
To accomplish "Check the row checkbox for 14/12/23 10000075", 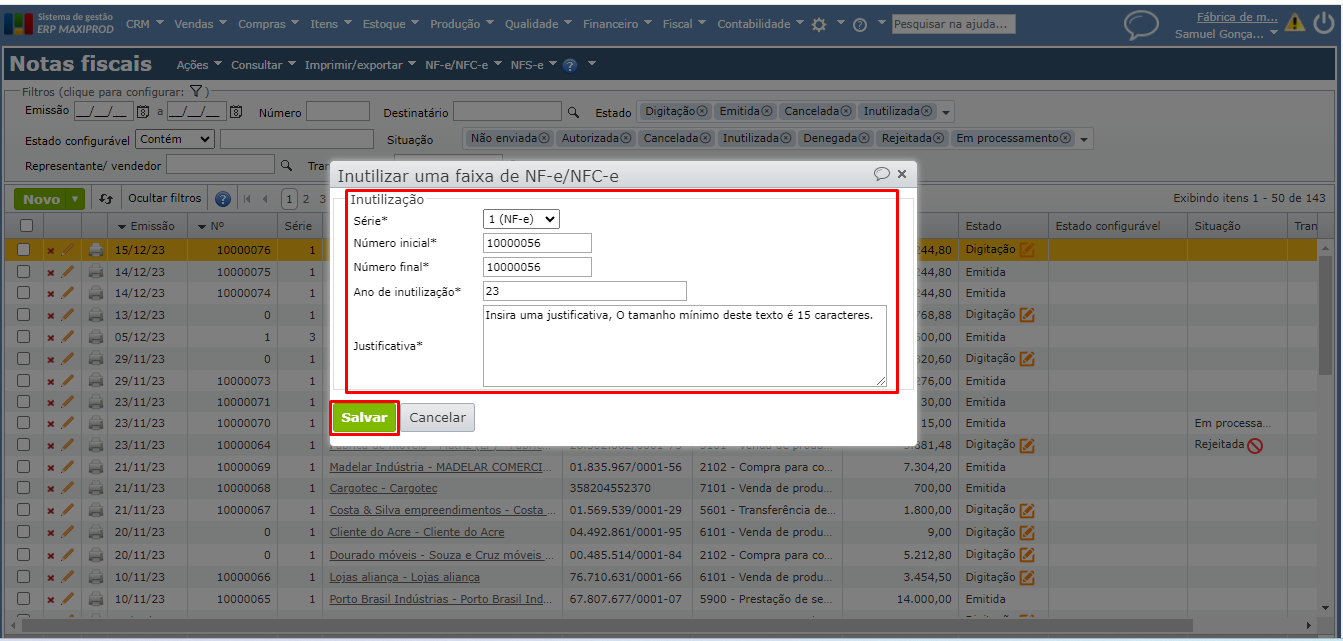I will pyautogui.click(x=24, y=272).
